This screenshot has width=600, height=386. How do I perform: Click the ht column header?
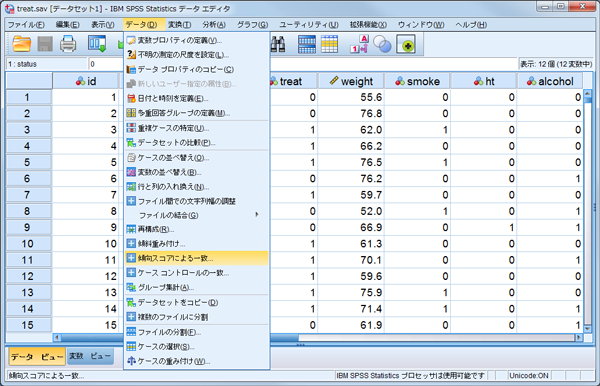(x=484, y=81)
